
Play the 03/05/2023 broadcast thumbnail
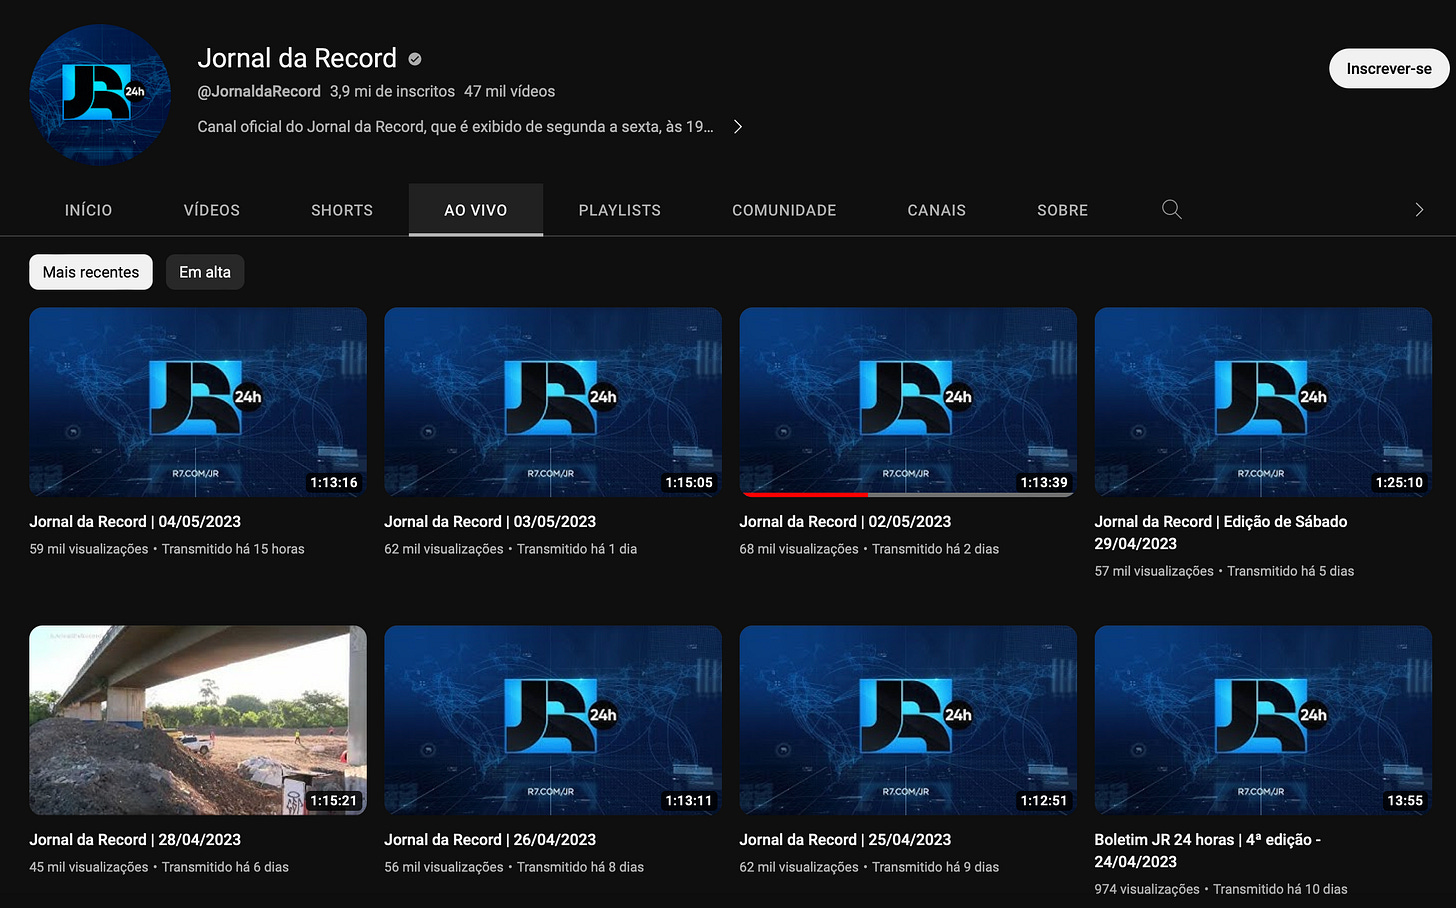click(x=553, y=402)
